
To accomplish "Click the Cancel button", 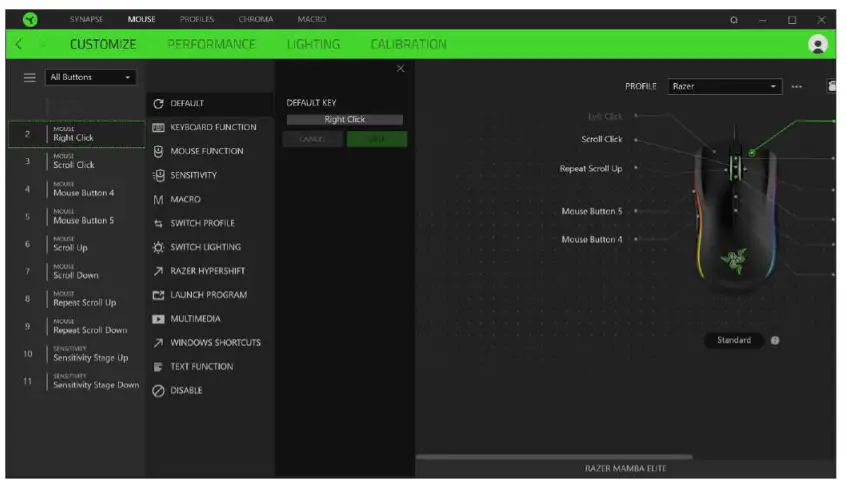I will click(312, 139).
